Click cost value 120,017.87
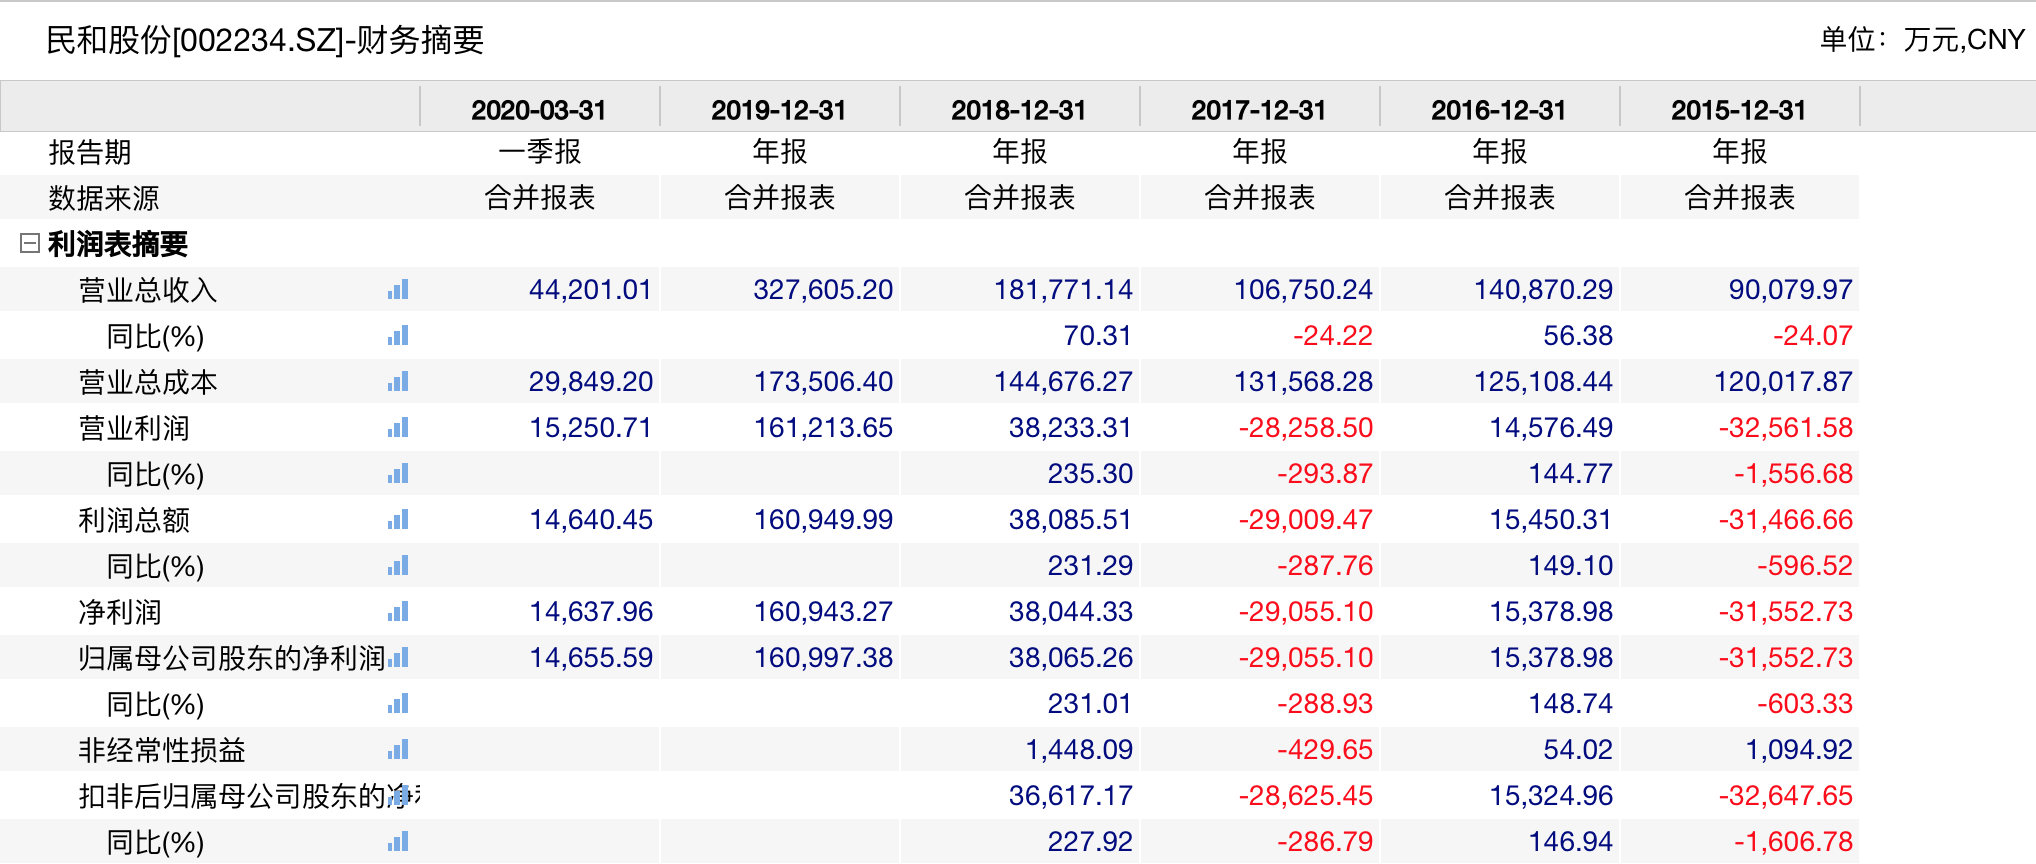 [x=1783, y=382]
